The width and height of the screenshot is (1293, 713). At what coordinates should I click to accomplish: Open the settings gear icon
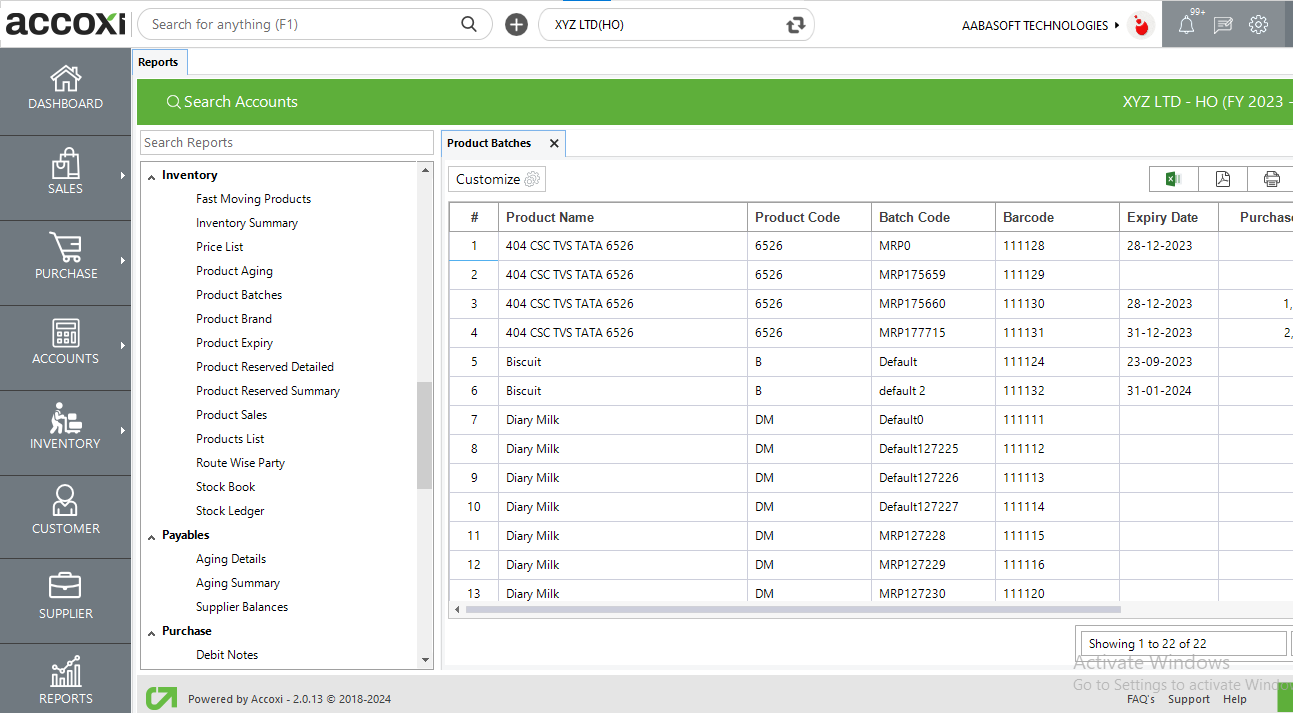(x=1258, y=25)
